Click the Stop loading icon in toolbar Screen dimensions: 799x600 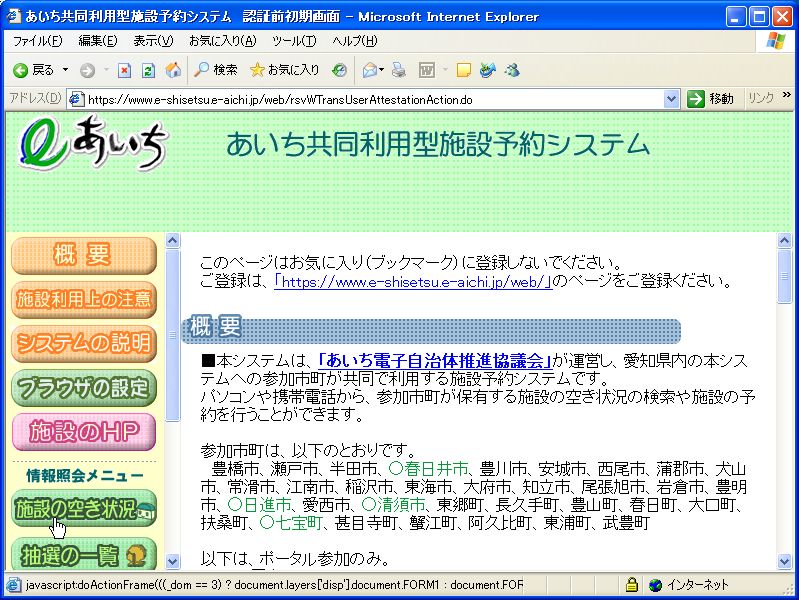pos(124,70)
